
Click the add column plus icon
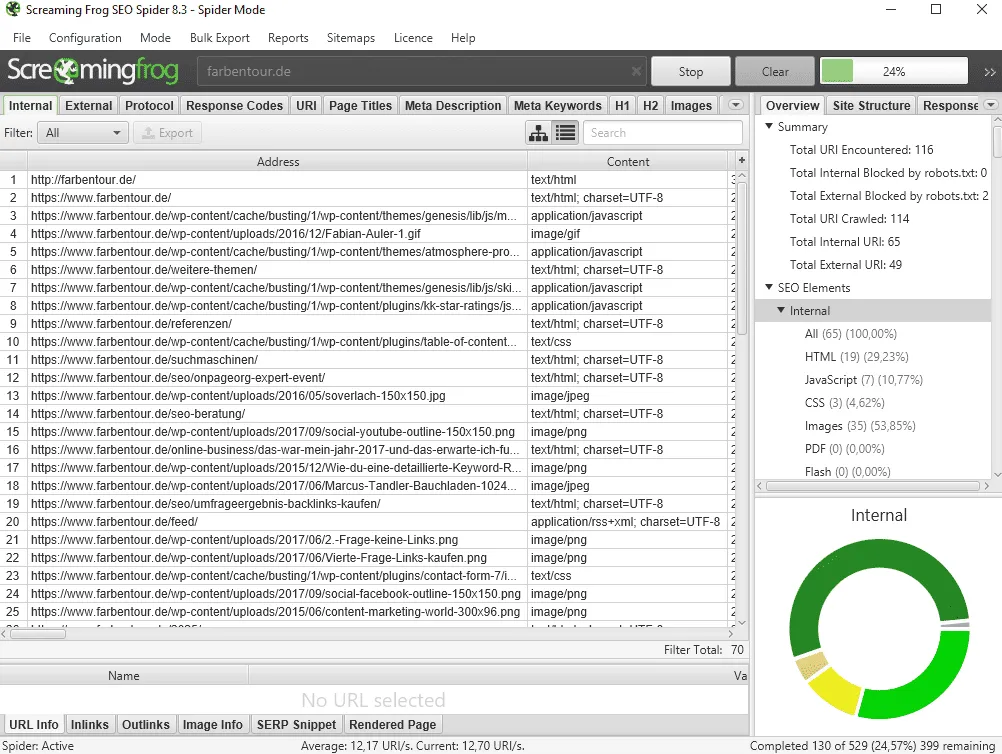[742, 161]
